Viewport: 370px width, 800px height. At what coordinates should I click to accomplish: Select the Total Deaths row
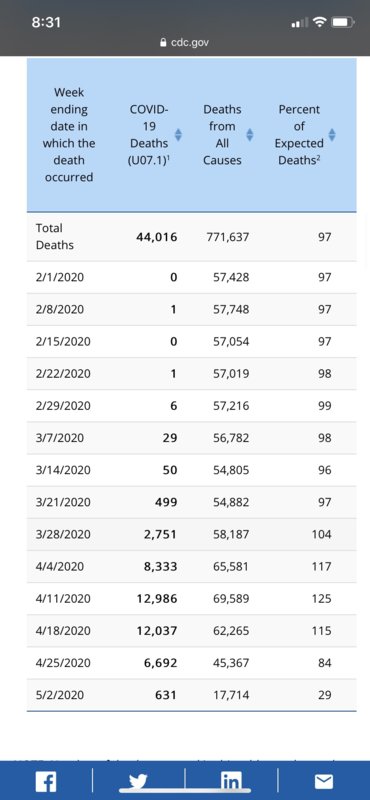pyautogui.click(x=192, y=237)
